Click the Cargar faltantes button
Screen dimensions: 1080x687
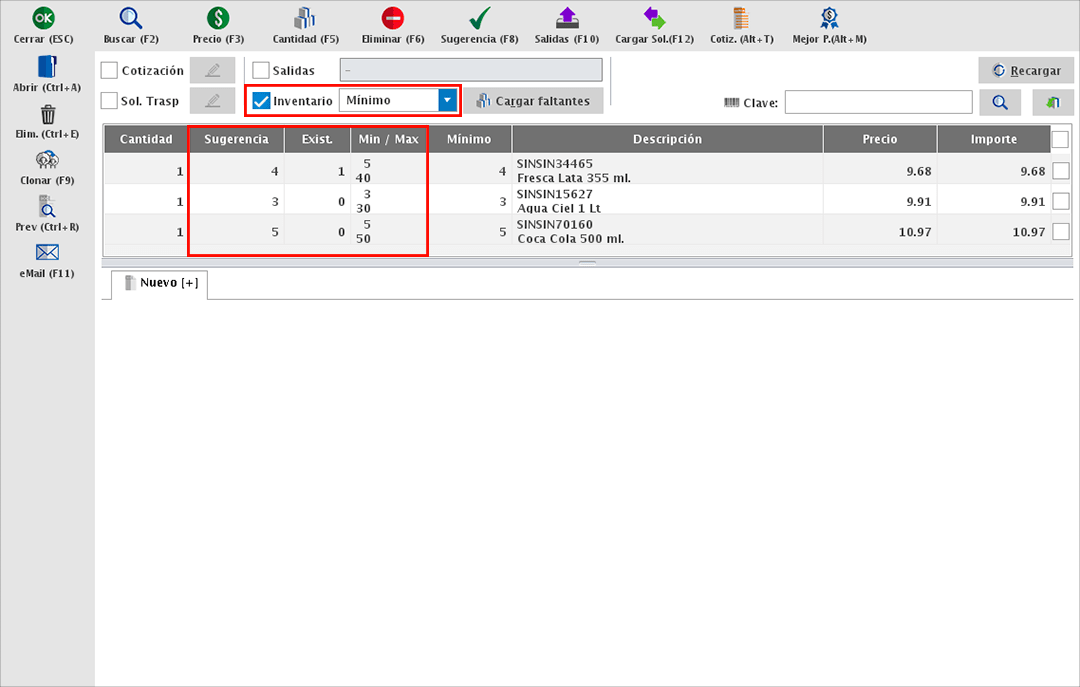[x=533, y=101]
